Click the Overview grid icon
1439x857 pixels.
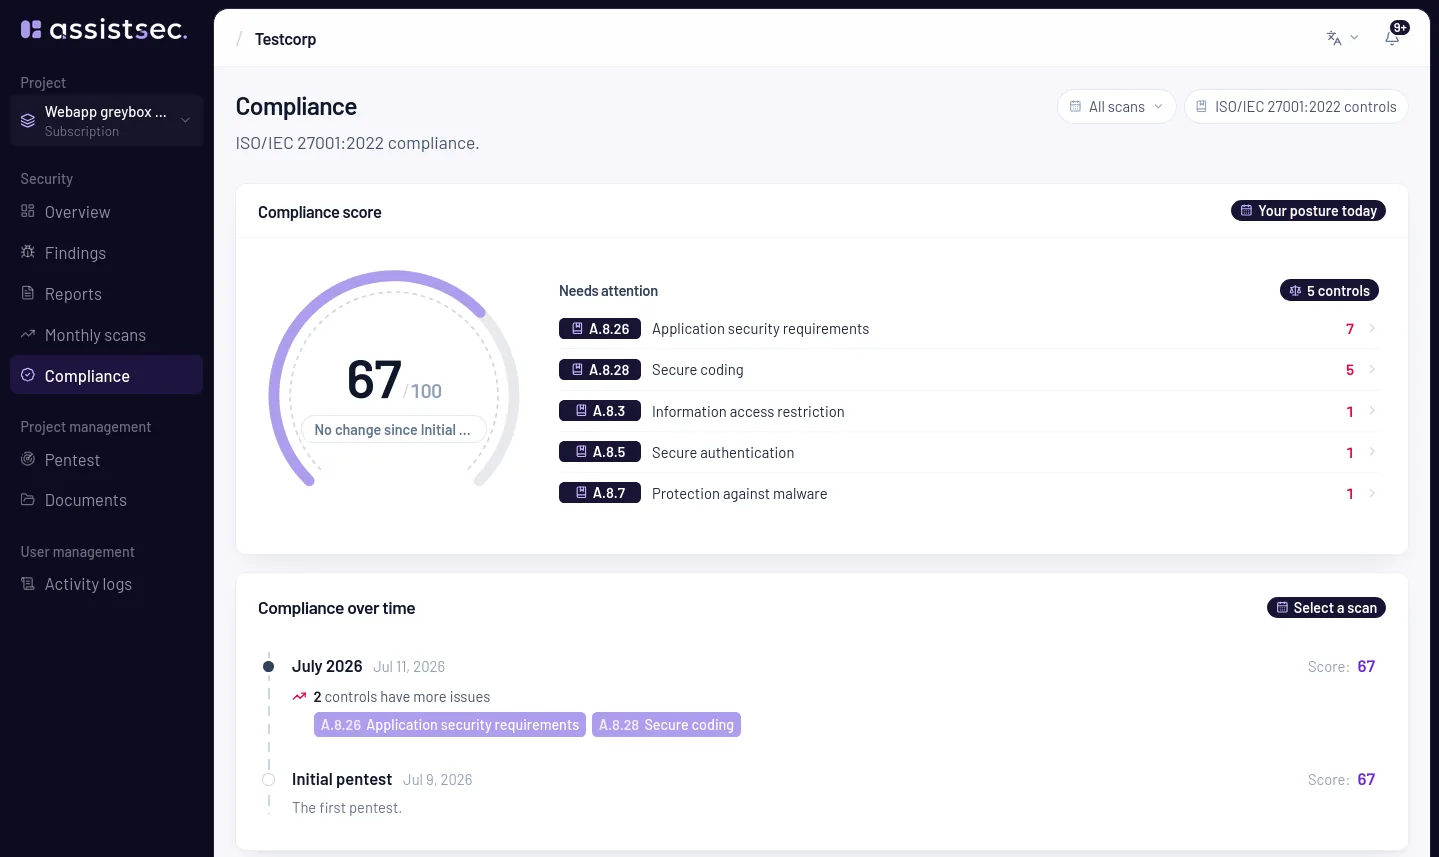point(28,211)
